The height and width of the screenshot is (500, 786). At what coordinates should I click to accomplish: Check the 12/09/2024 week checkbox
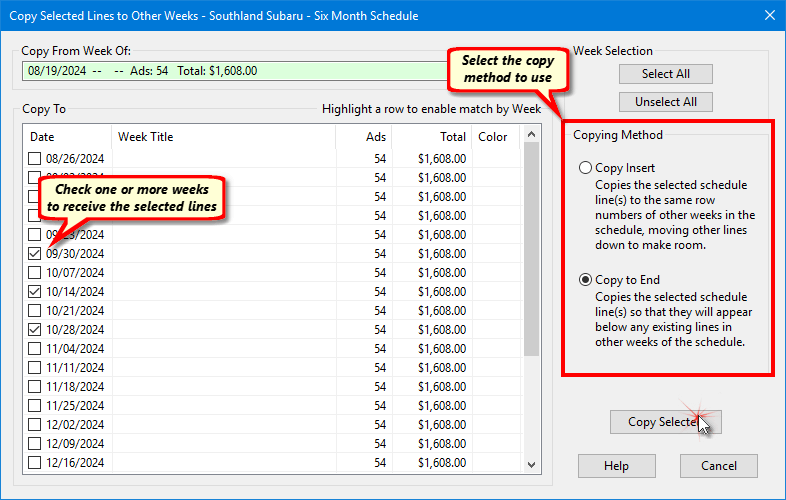point(34,444)
